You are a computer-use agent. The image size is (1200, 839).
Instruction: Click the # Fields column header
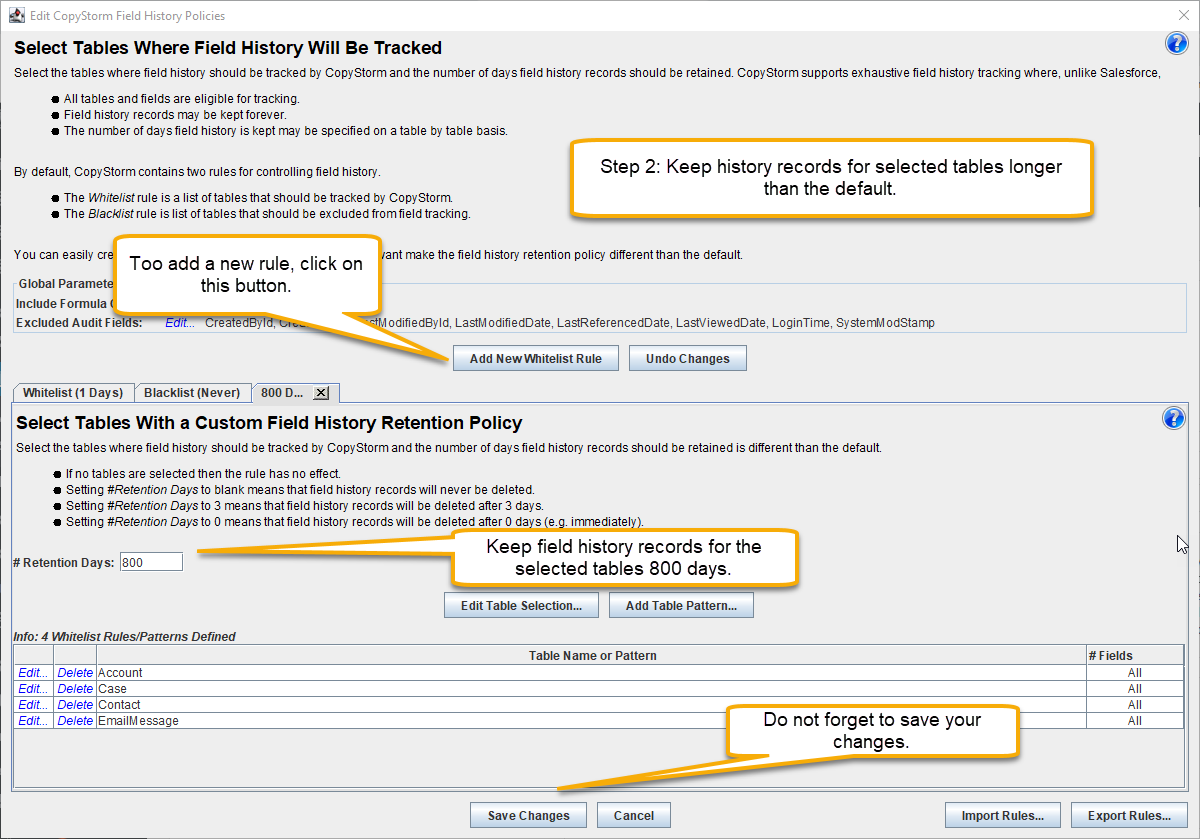click(x=1135, y=655)
